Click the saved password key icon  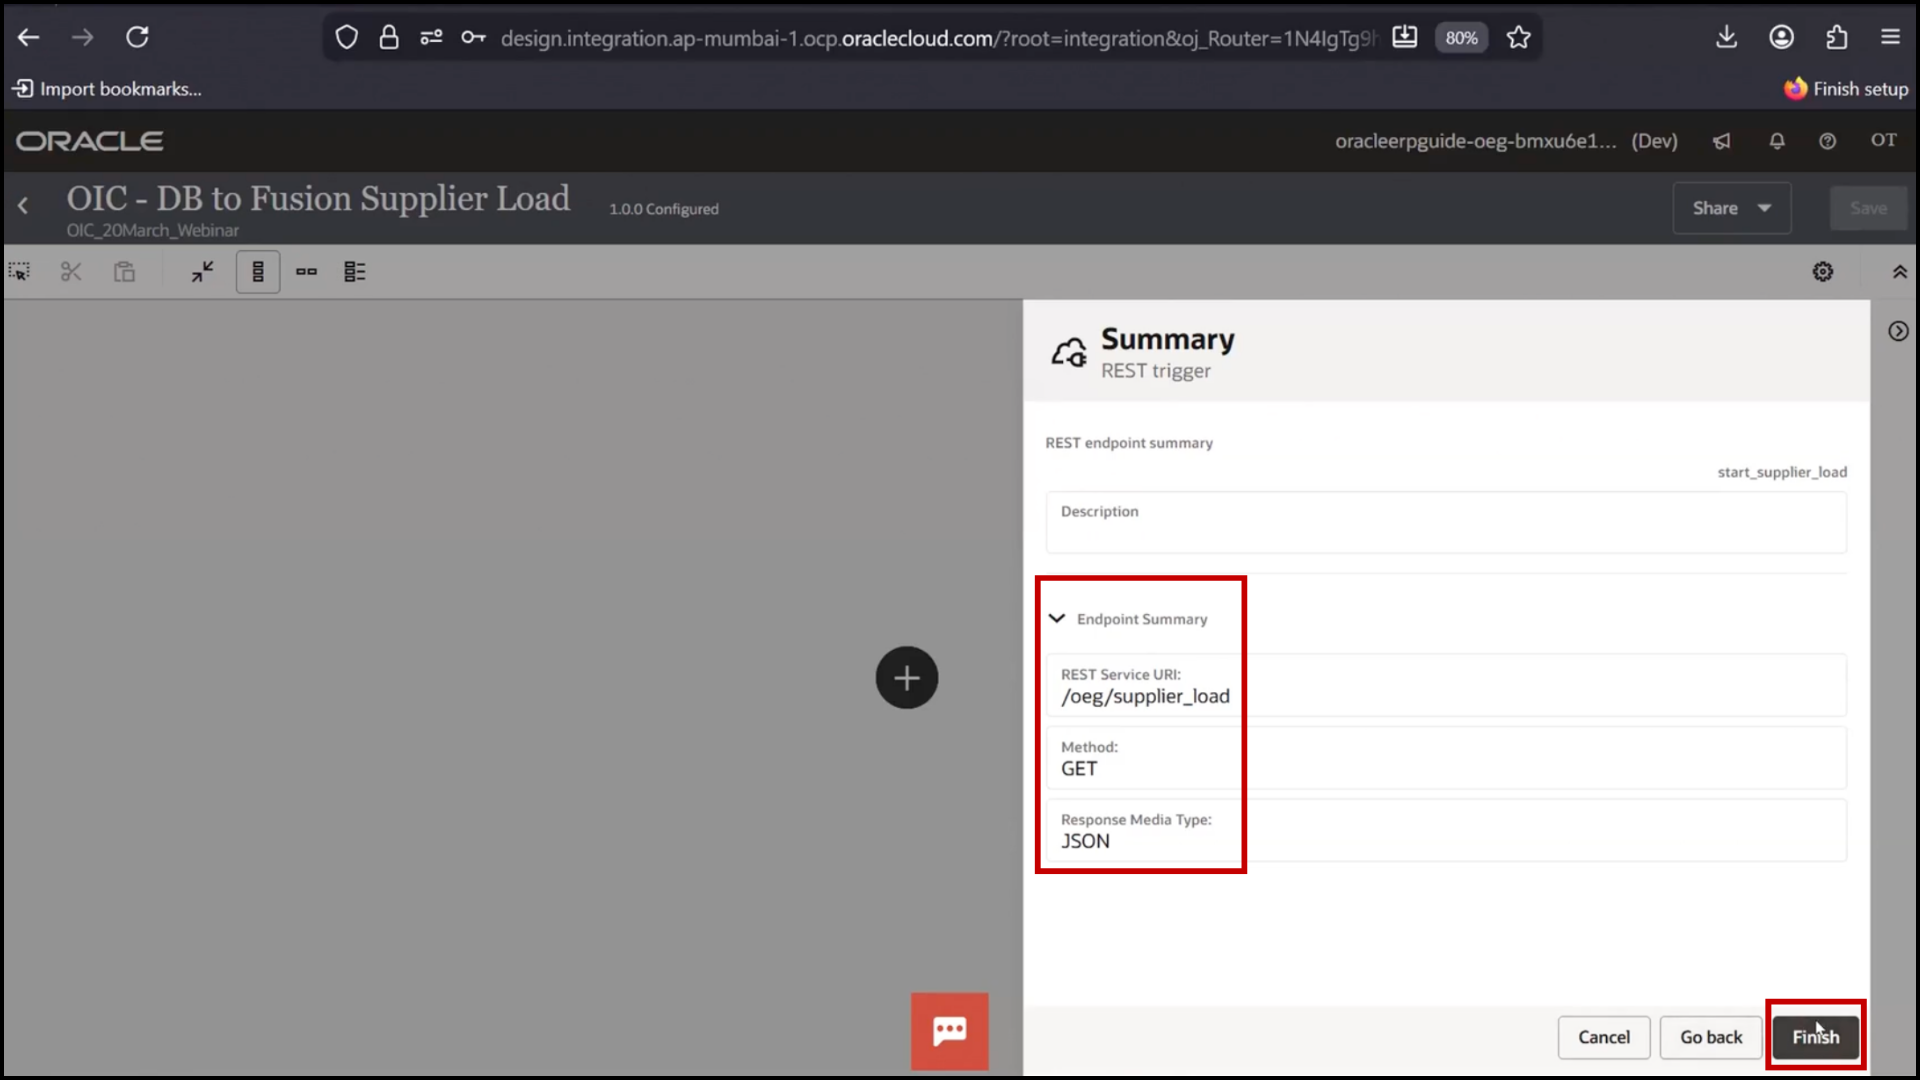tap(473, 38)
